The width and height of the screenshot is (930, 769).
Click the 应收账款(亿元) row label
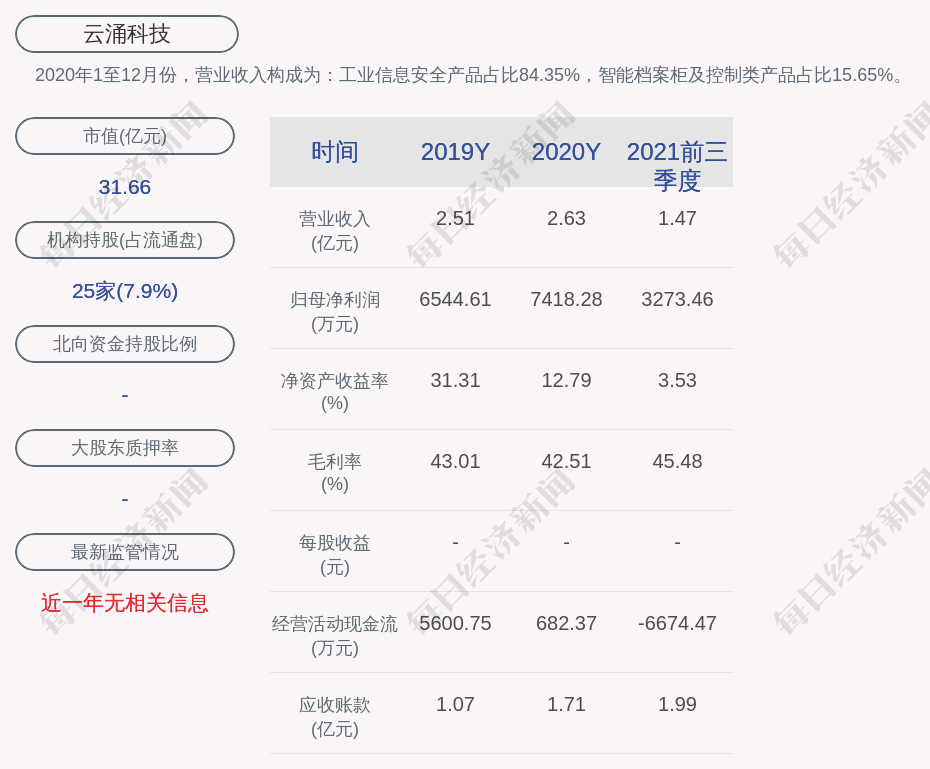pos(335,717)
